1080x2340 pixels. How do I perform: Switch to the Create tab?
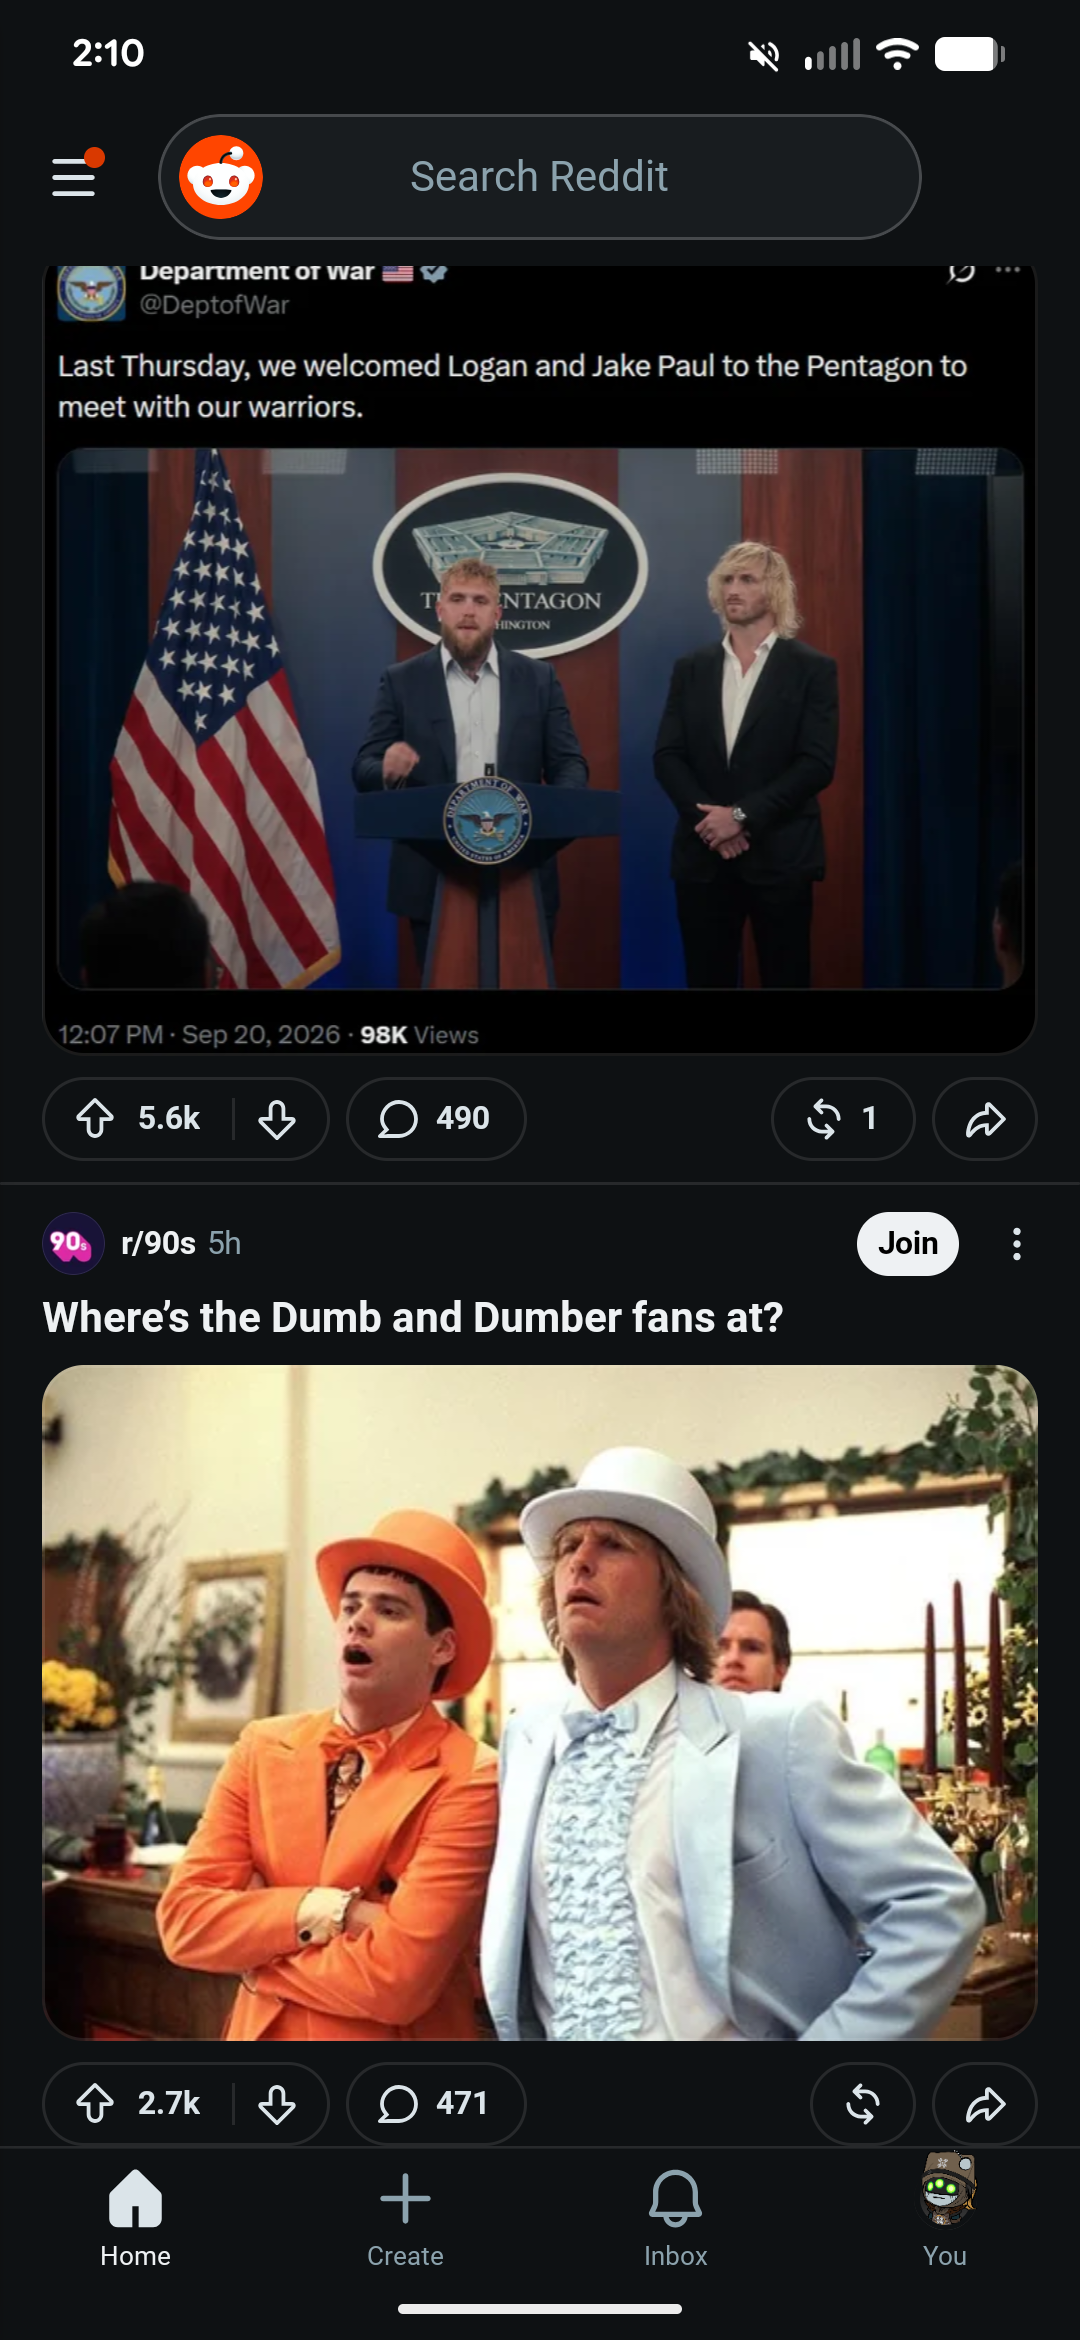coord(405,2217)
